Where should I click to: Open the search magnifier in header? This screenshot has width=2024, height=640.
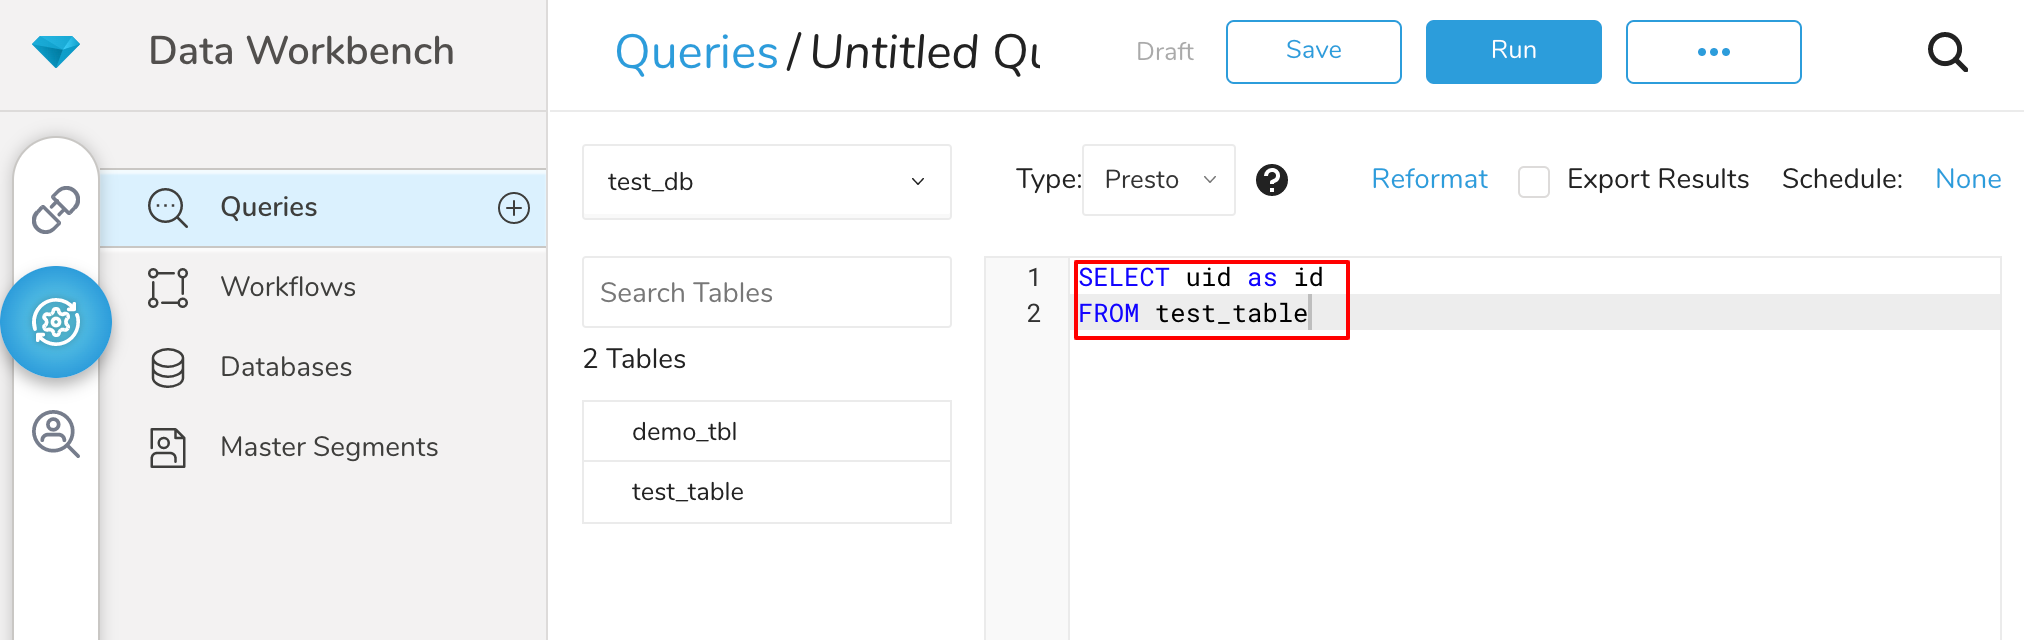pyautogui.click(x=1947, y=52)
